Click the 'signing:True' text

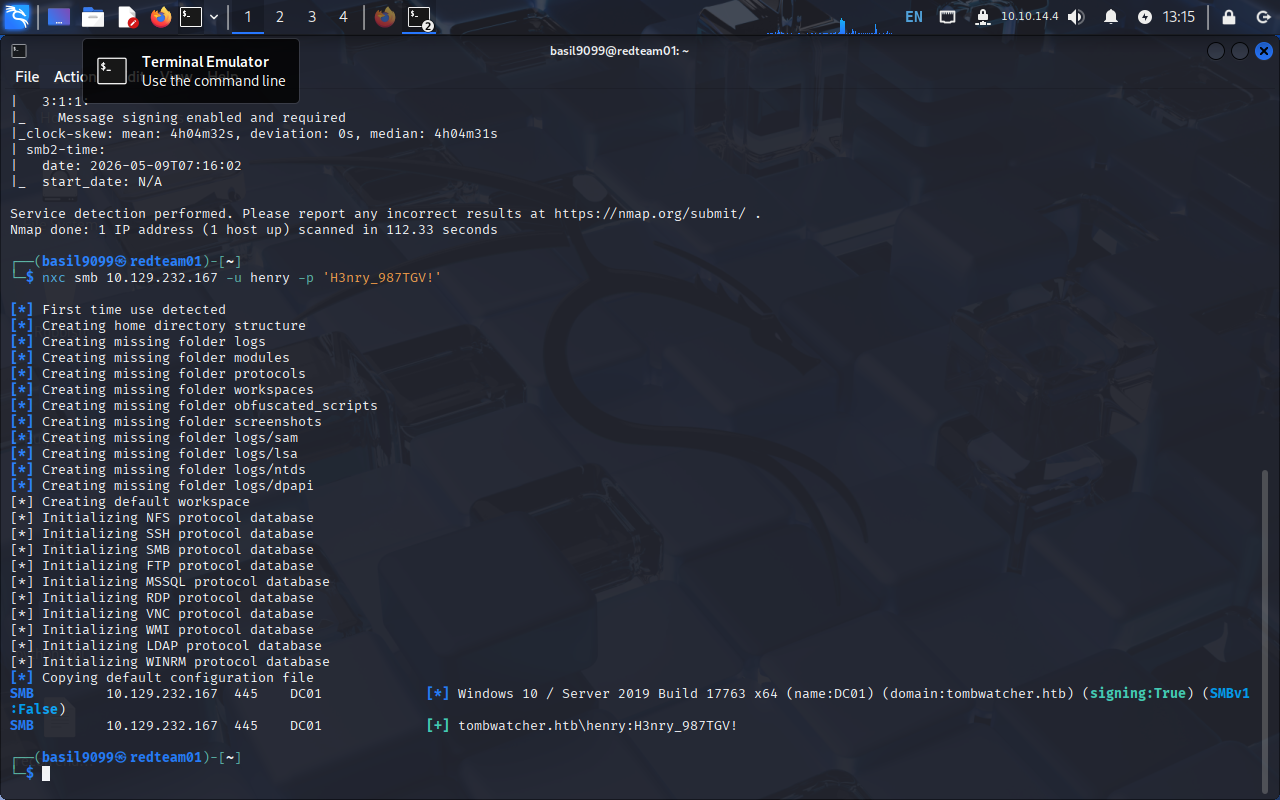point(1137,694)
